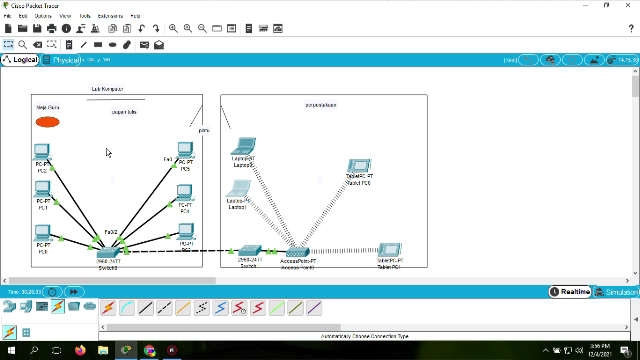
Task: Pick the blue Coaxial cable
Action: (x=220, y=308)
